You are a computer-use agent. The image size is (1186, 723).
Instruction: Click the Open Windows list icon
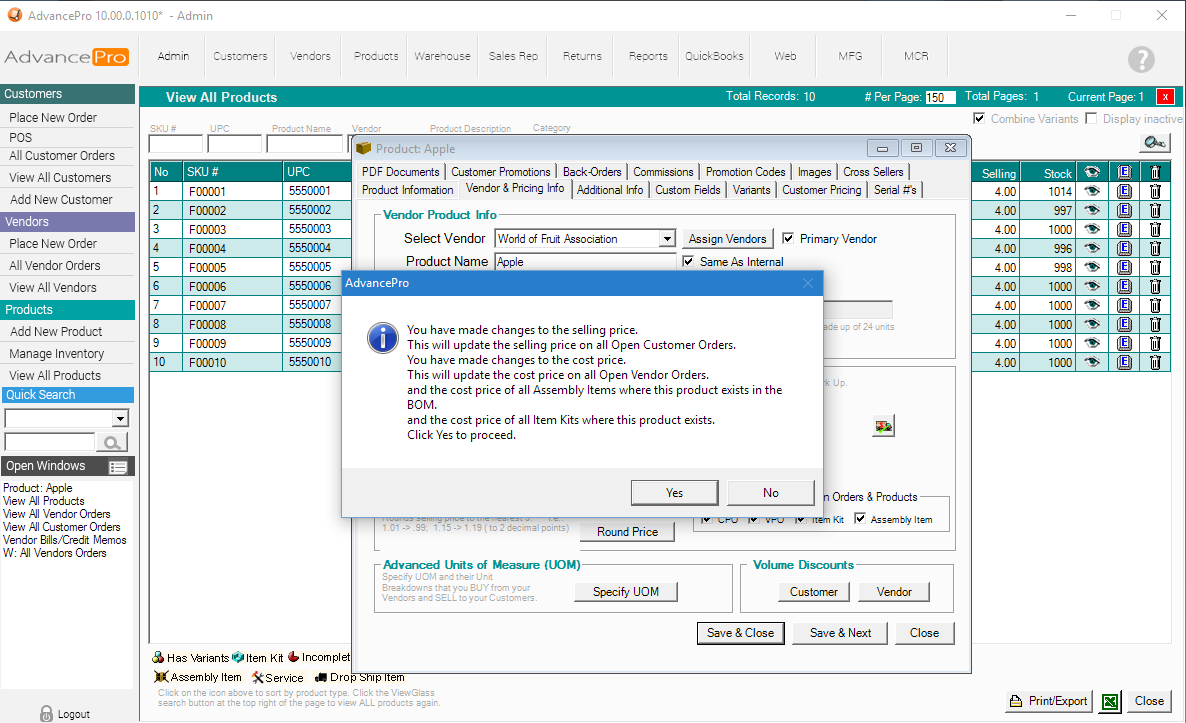tap(118, 467)
